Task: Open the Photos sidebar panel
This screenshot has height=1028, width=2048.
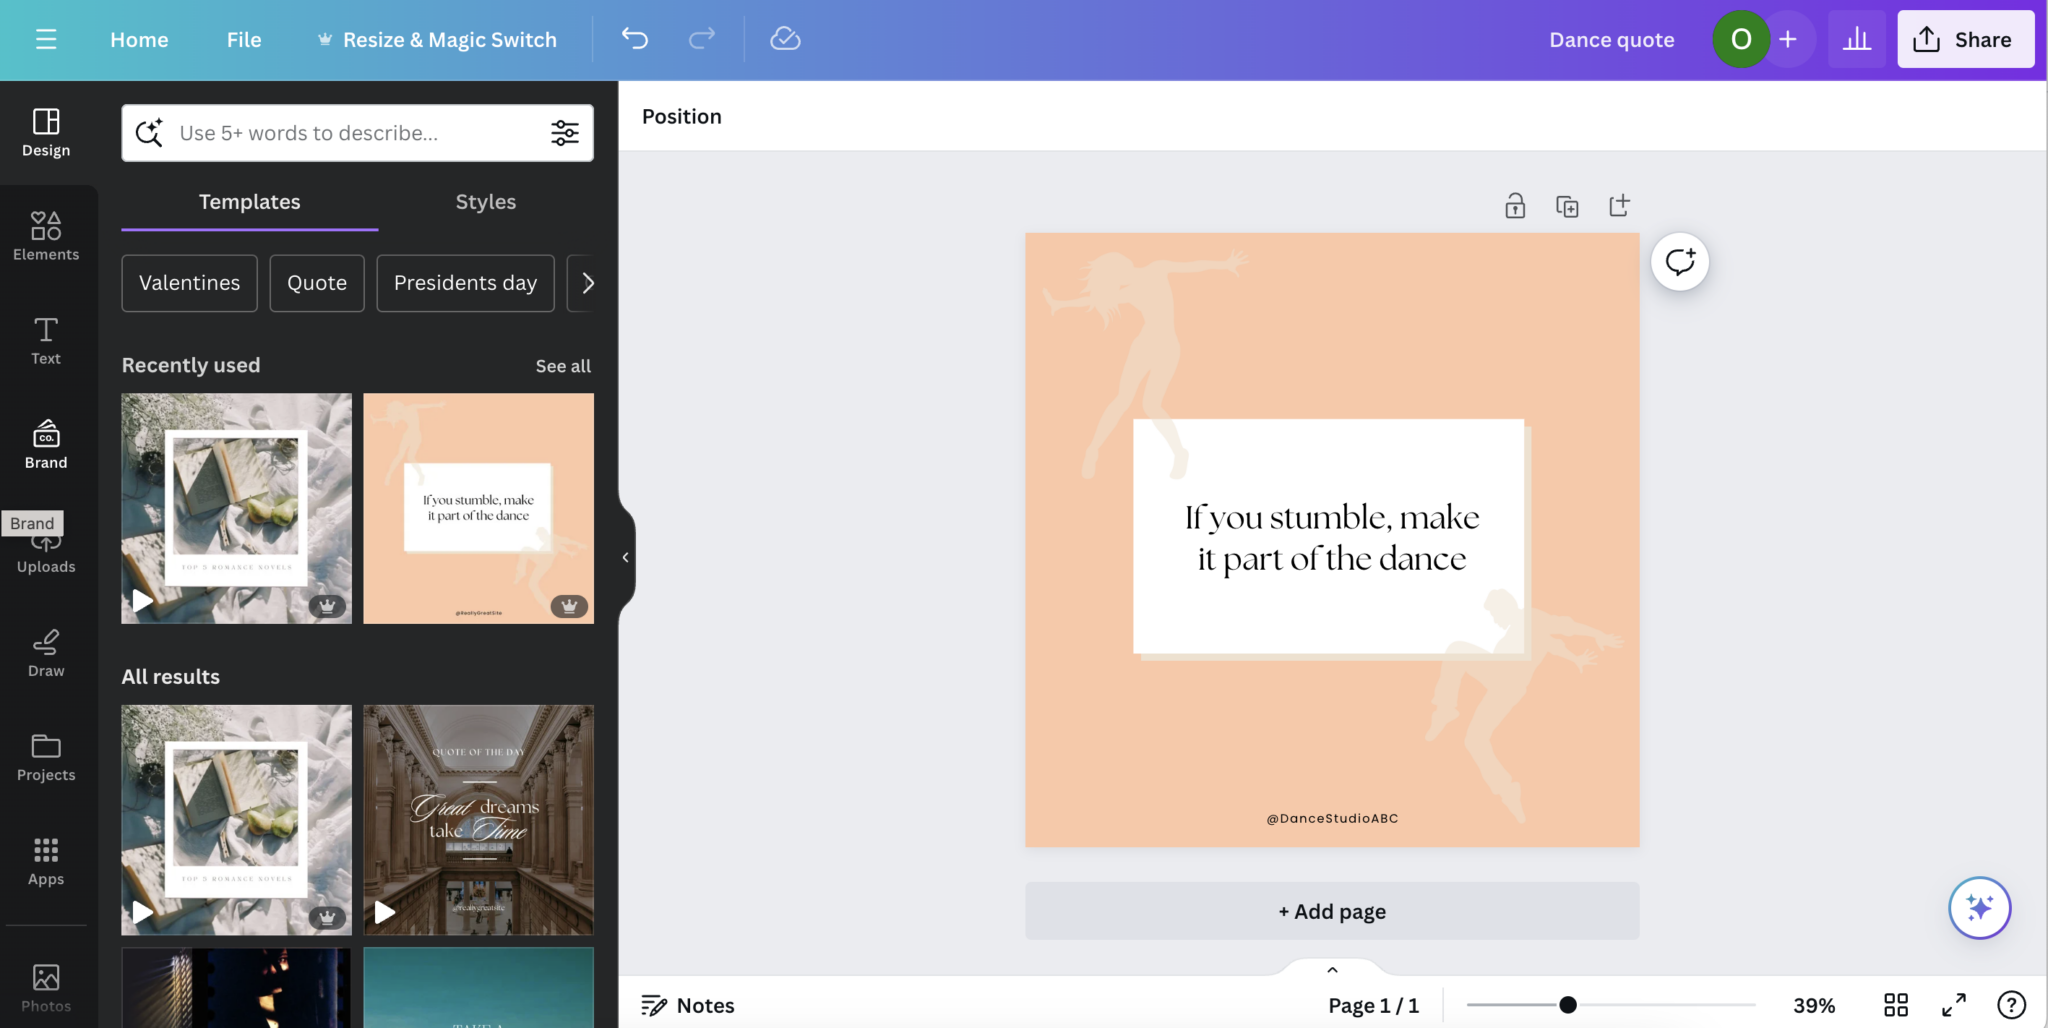Action: coord(46,987)
